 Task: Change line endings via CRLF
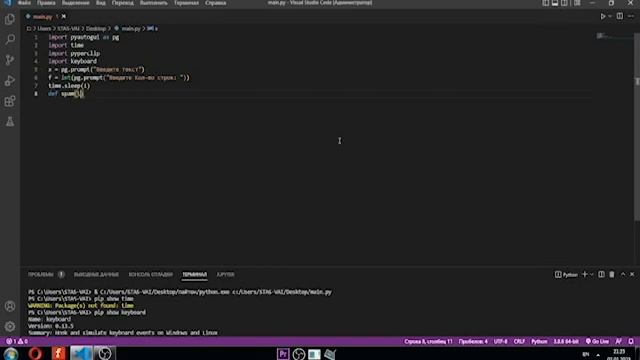click(x=519, y=341)
